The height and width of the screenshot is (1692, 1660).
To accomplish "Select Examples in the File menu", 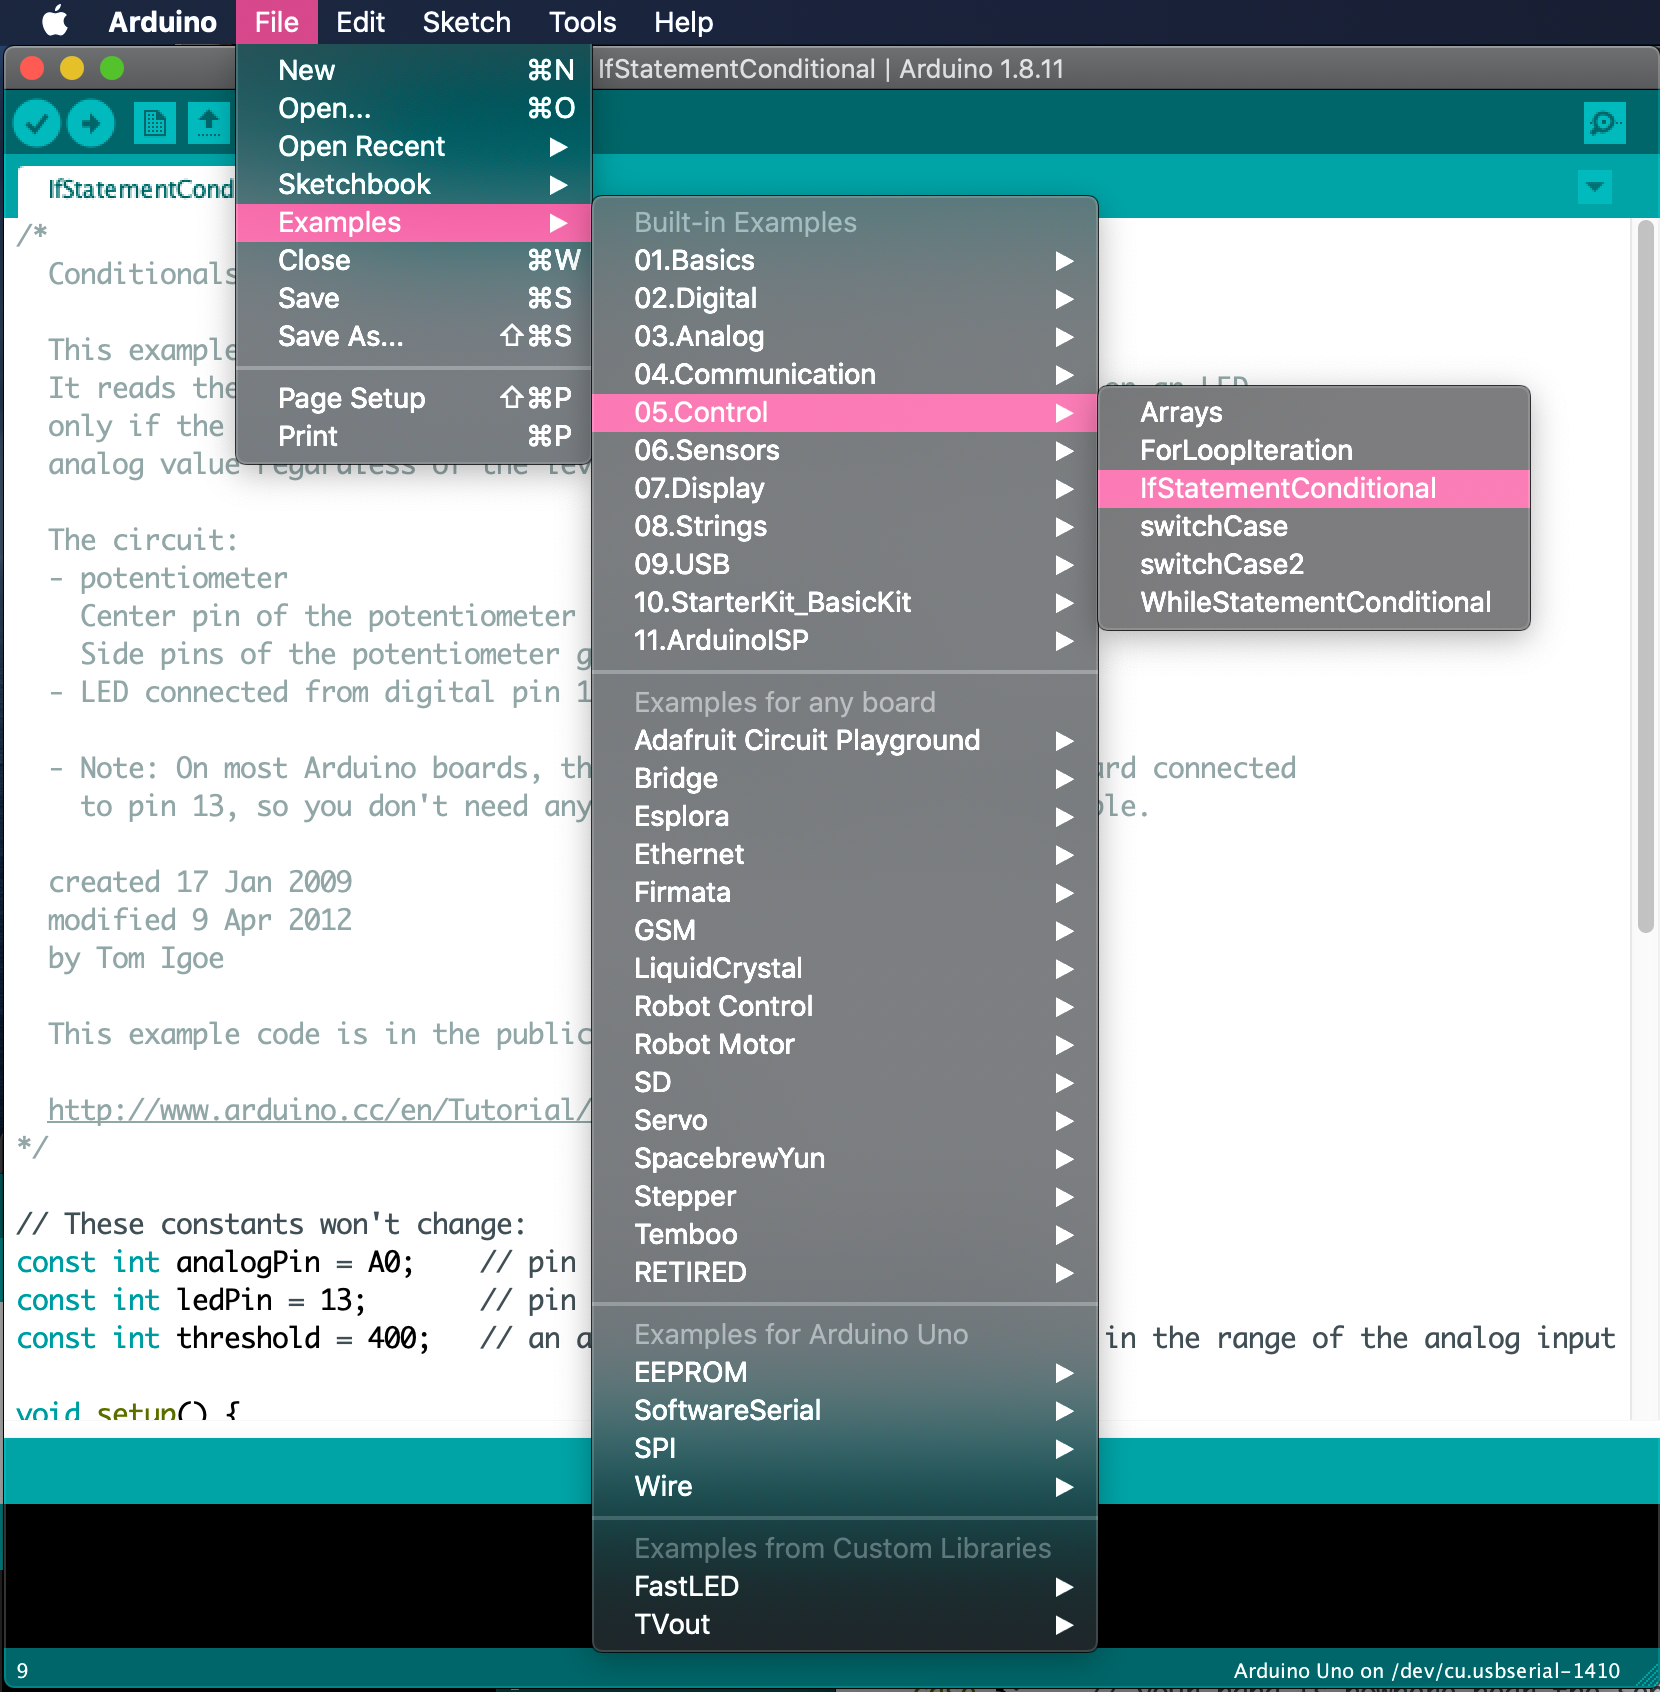I will (x=414, y=222).
